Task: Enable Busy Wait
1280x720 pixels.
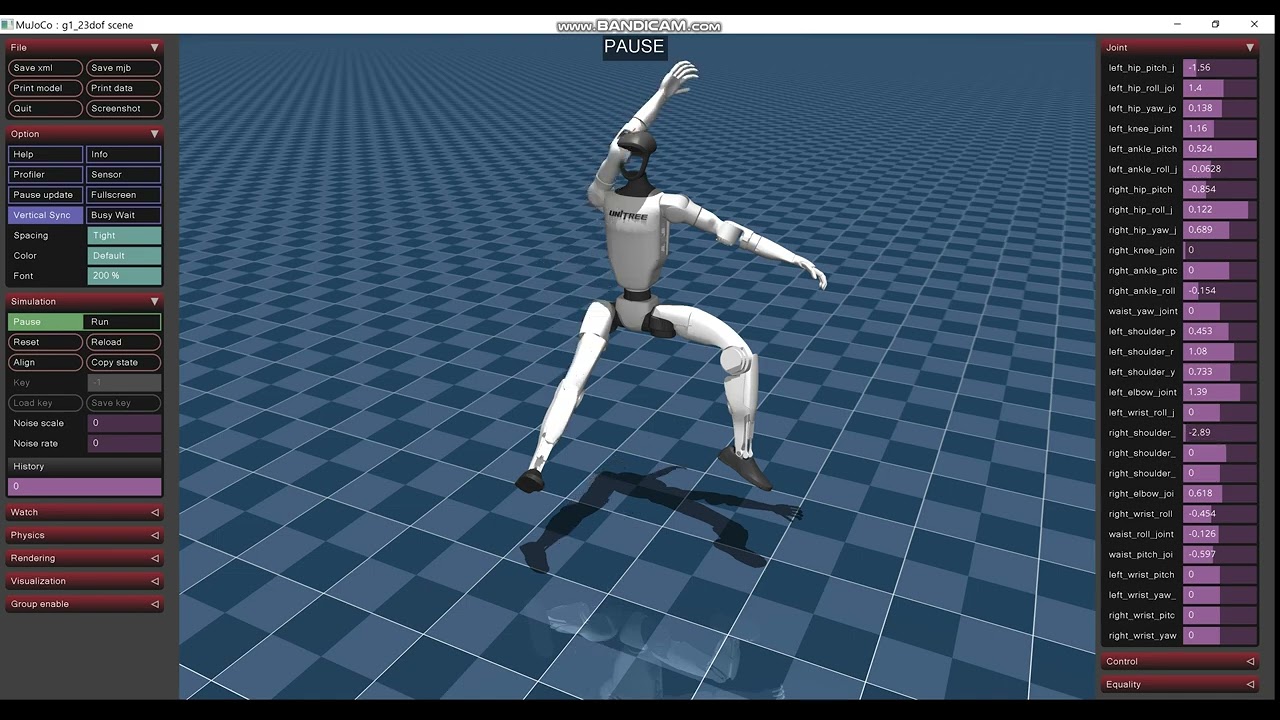Action: click(123, 215)
